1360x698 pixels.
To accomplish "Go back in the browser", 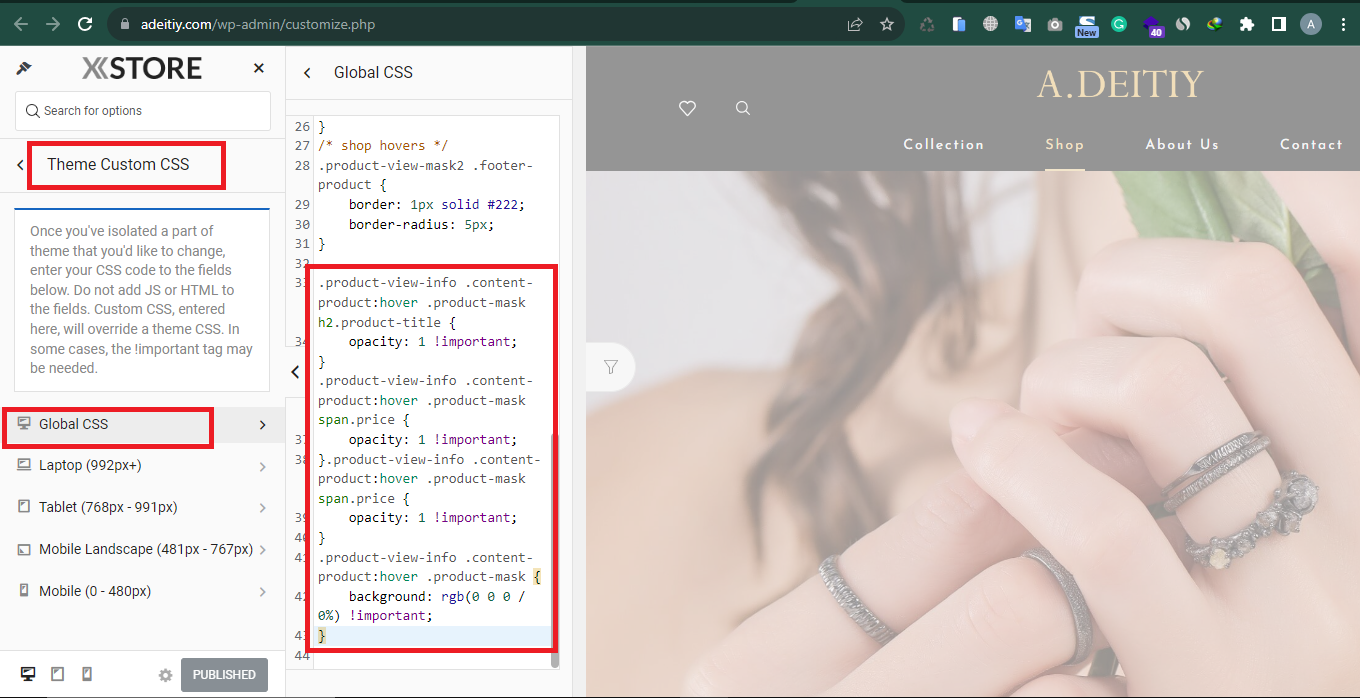I will tap(21, 24).
